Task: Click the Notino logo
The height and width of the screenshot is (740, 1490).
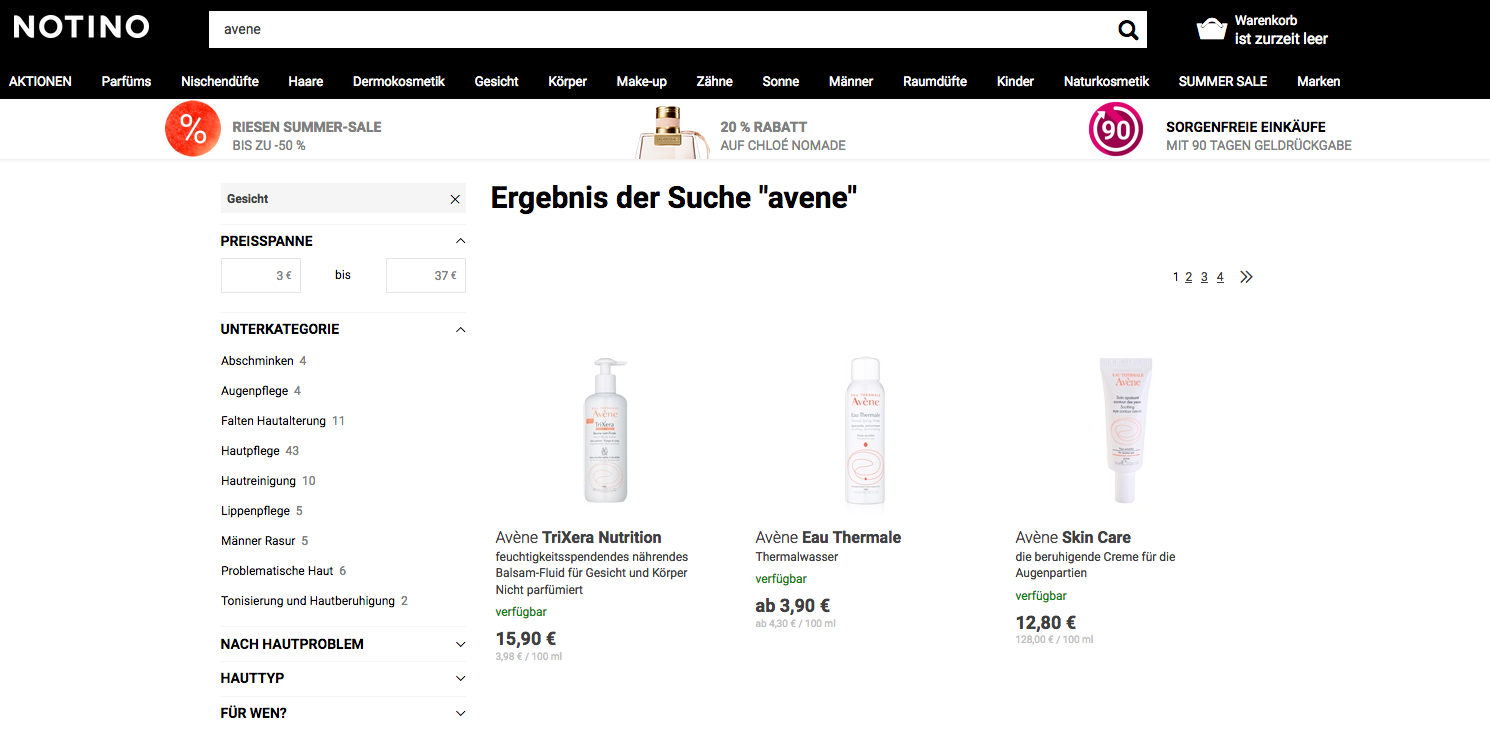Action: click(x=81, y=27)
